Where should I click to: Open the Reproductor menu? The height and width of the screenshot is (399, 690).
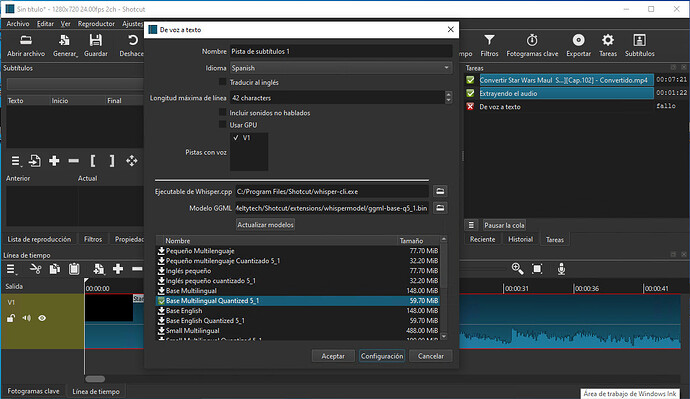tap(96, 24)
